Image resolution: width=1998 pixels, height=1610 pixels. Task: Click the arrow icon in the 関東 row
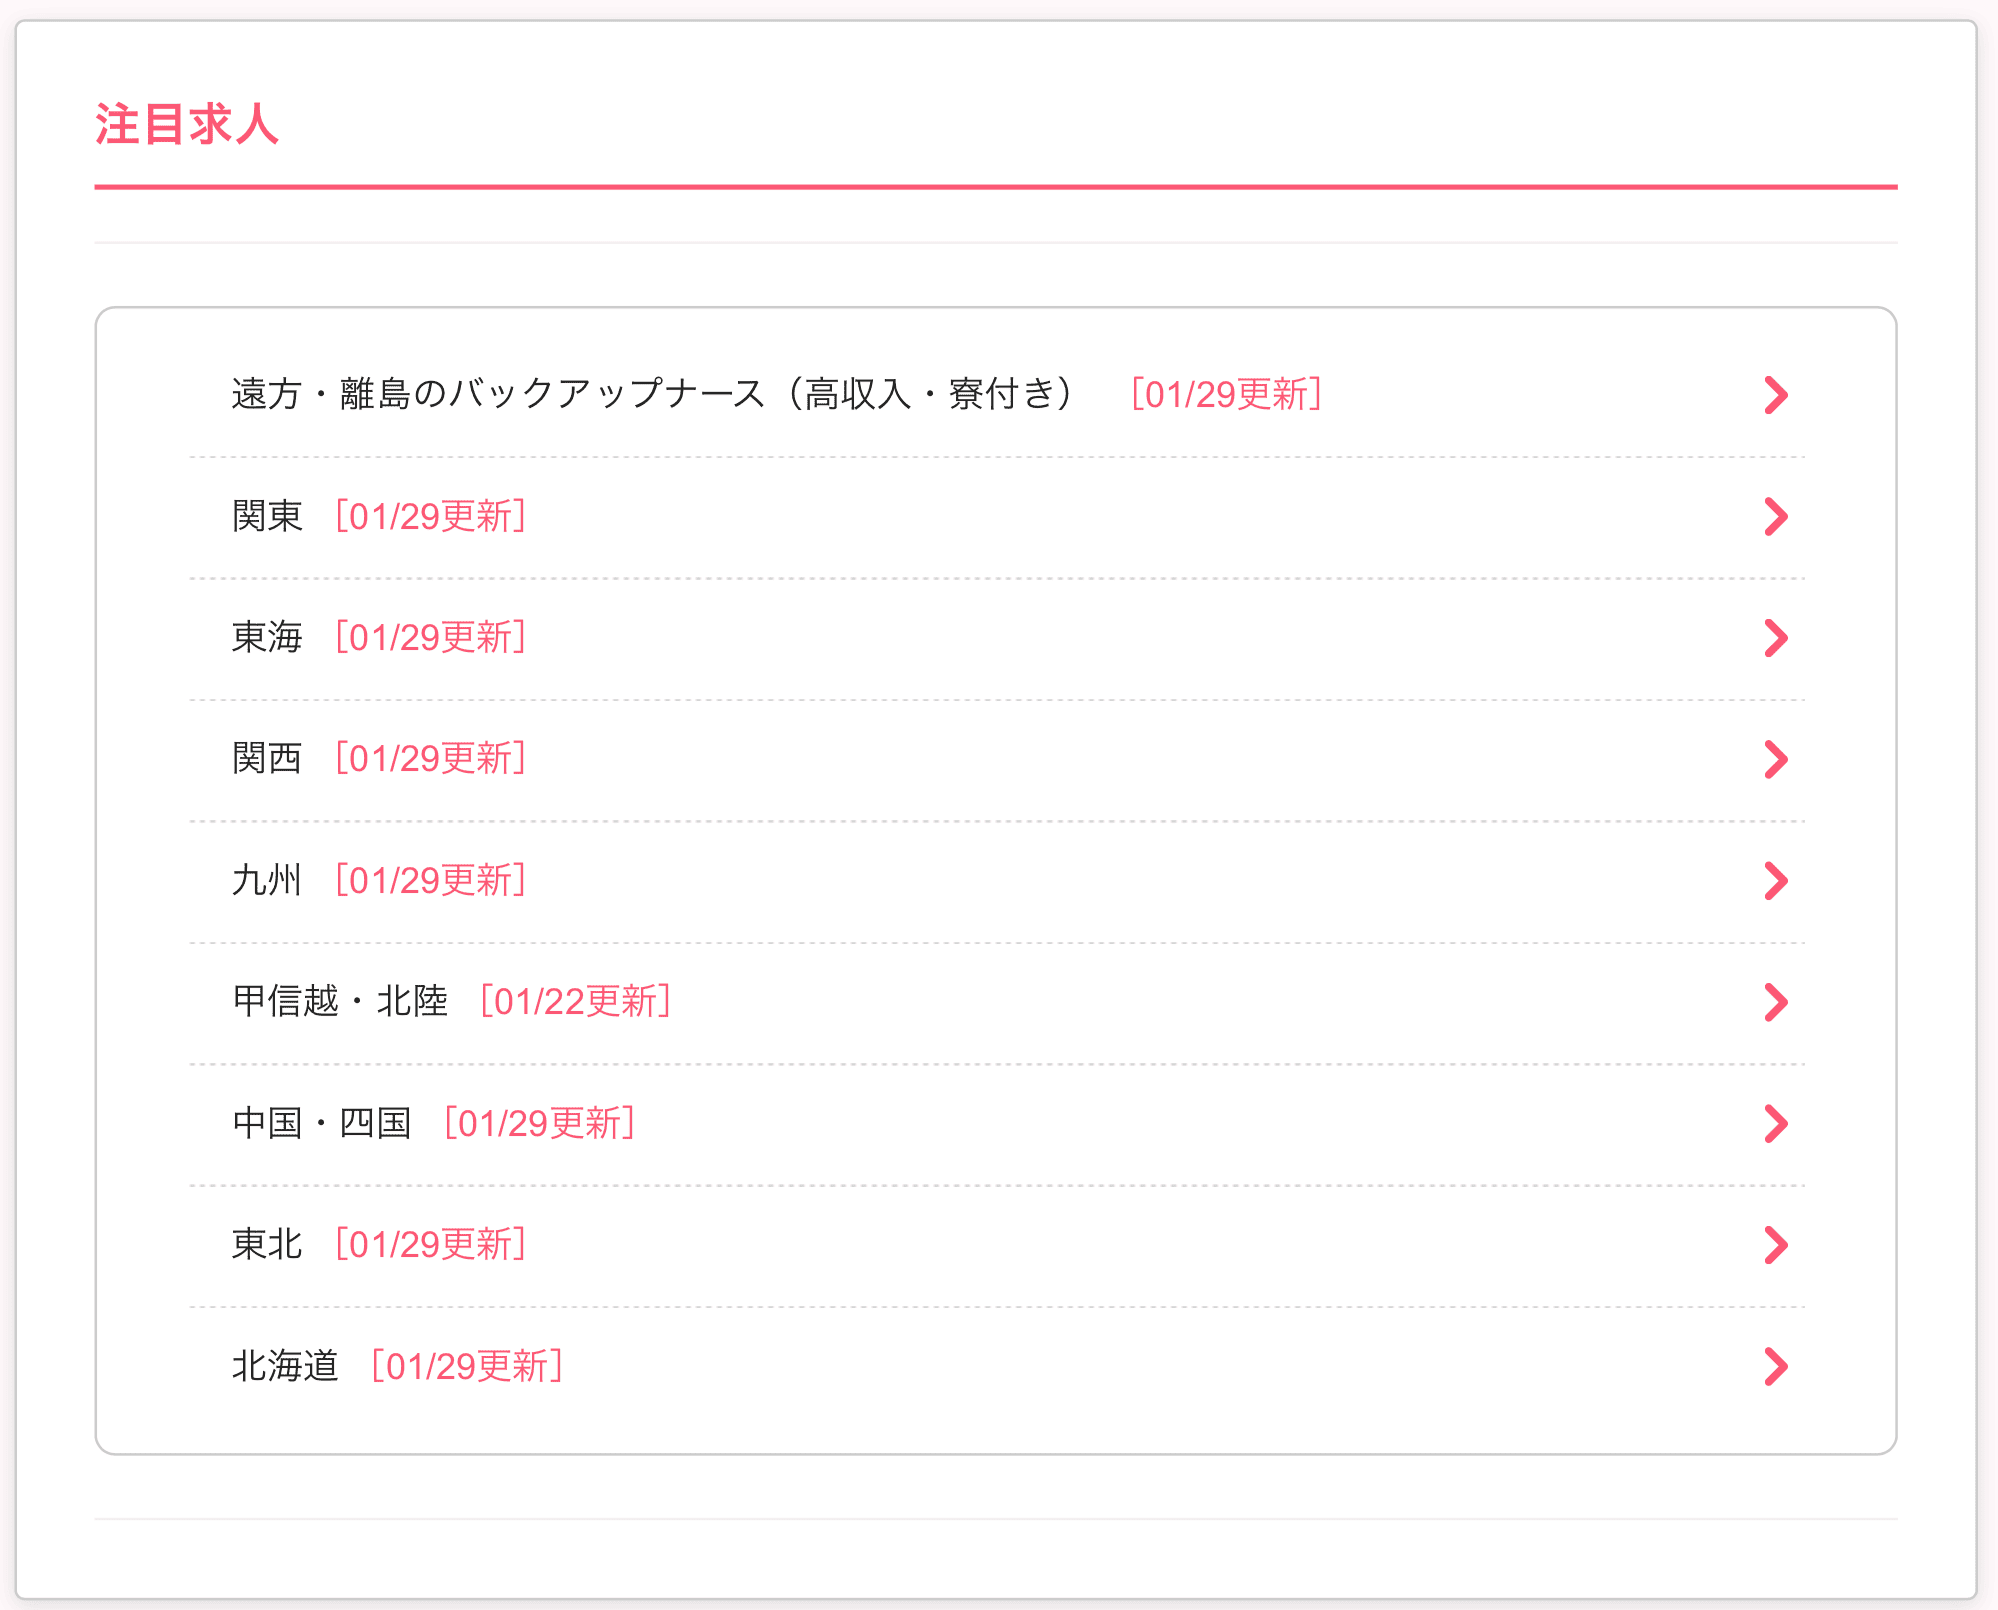point(1775,517)
